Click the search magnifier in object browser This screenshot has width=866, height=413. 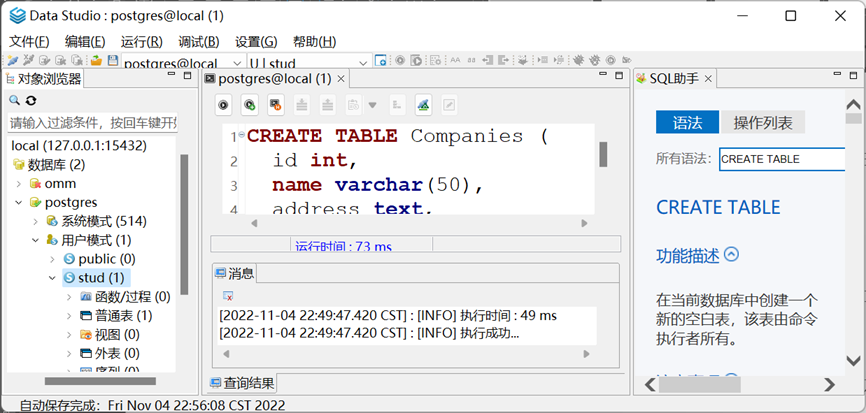[x=15, y=100]
